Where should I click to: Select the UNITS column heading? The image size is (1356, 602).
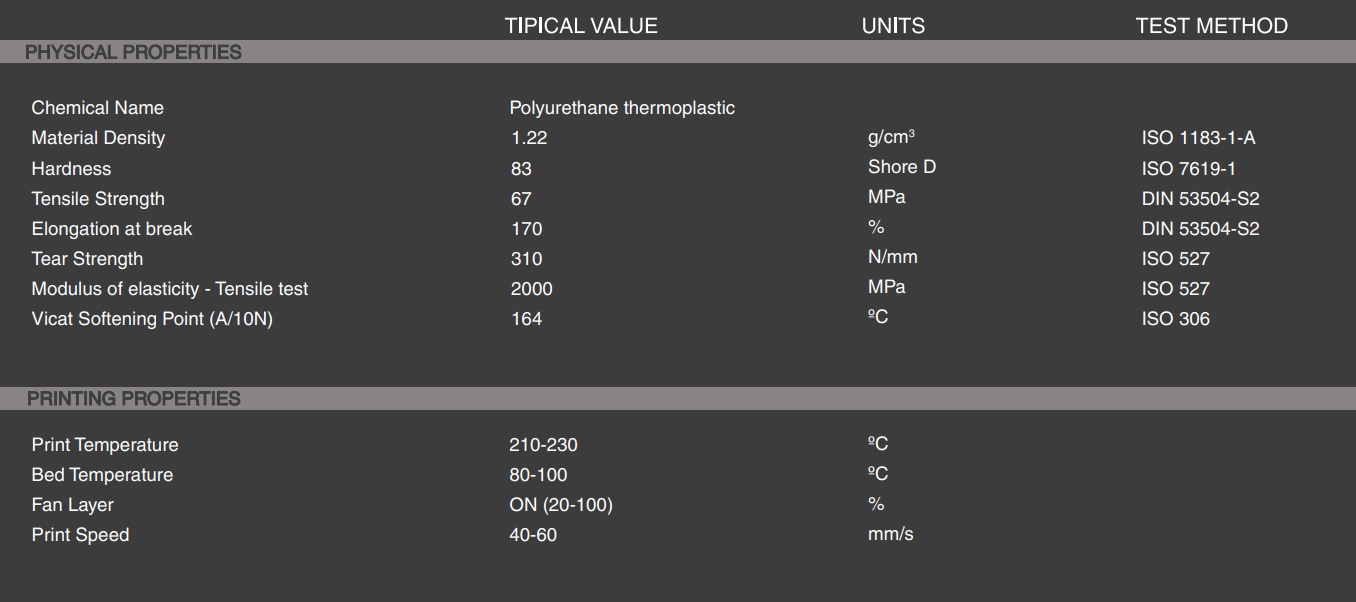tap(893, 26)
